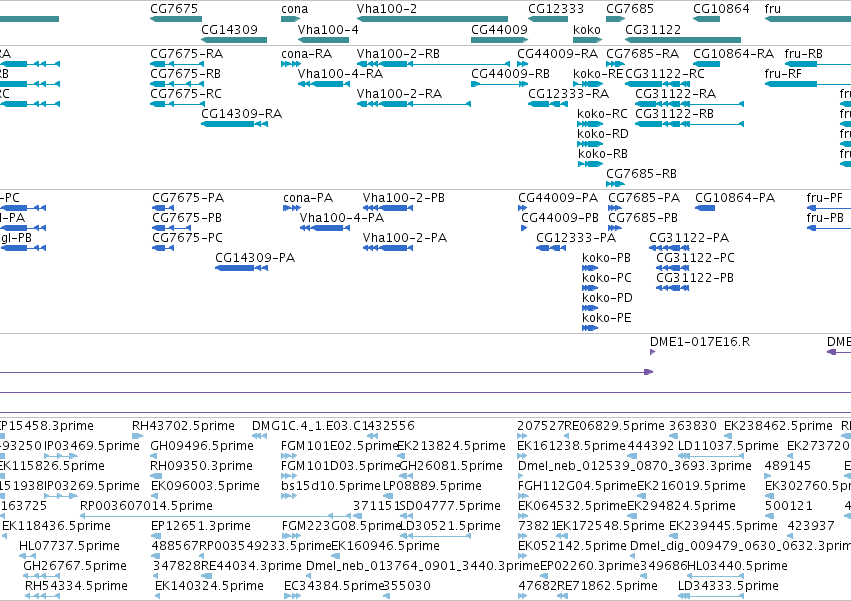Screen dimensions: 851x601
Task: Select EST LD11037.5prime
Action: coord(728,446)
